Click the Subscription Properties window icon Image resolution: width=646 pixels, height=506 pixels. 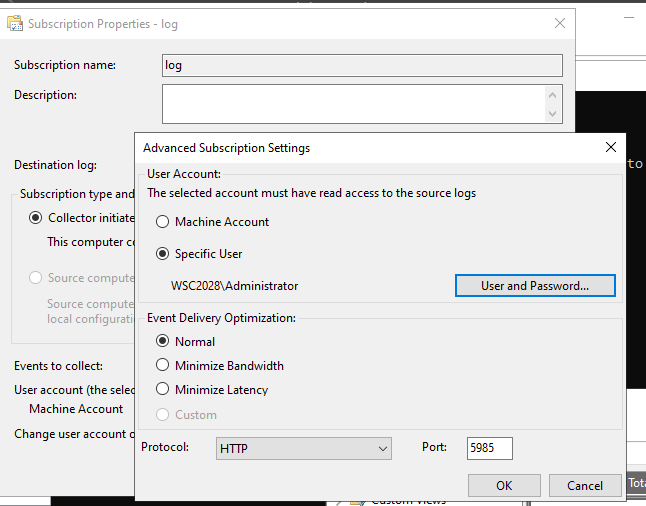point(15,23)
